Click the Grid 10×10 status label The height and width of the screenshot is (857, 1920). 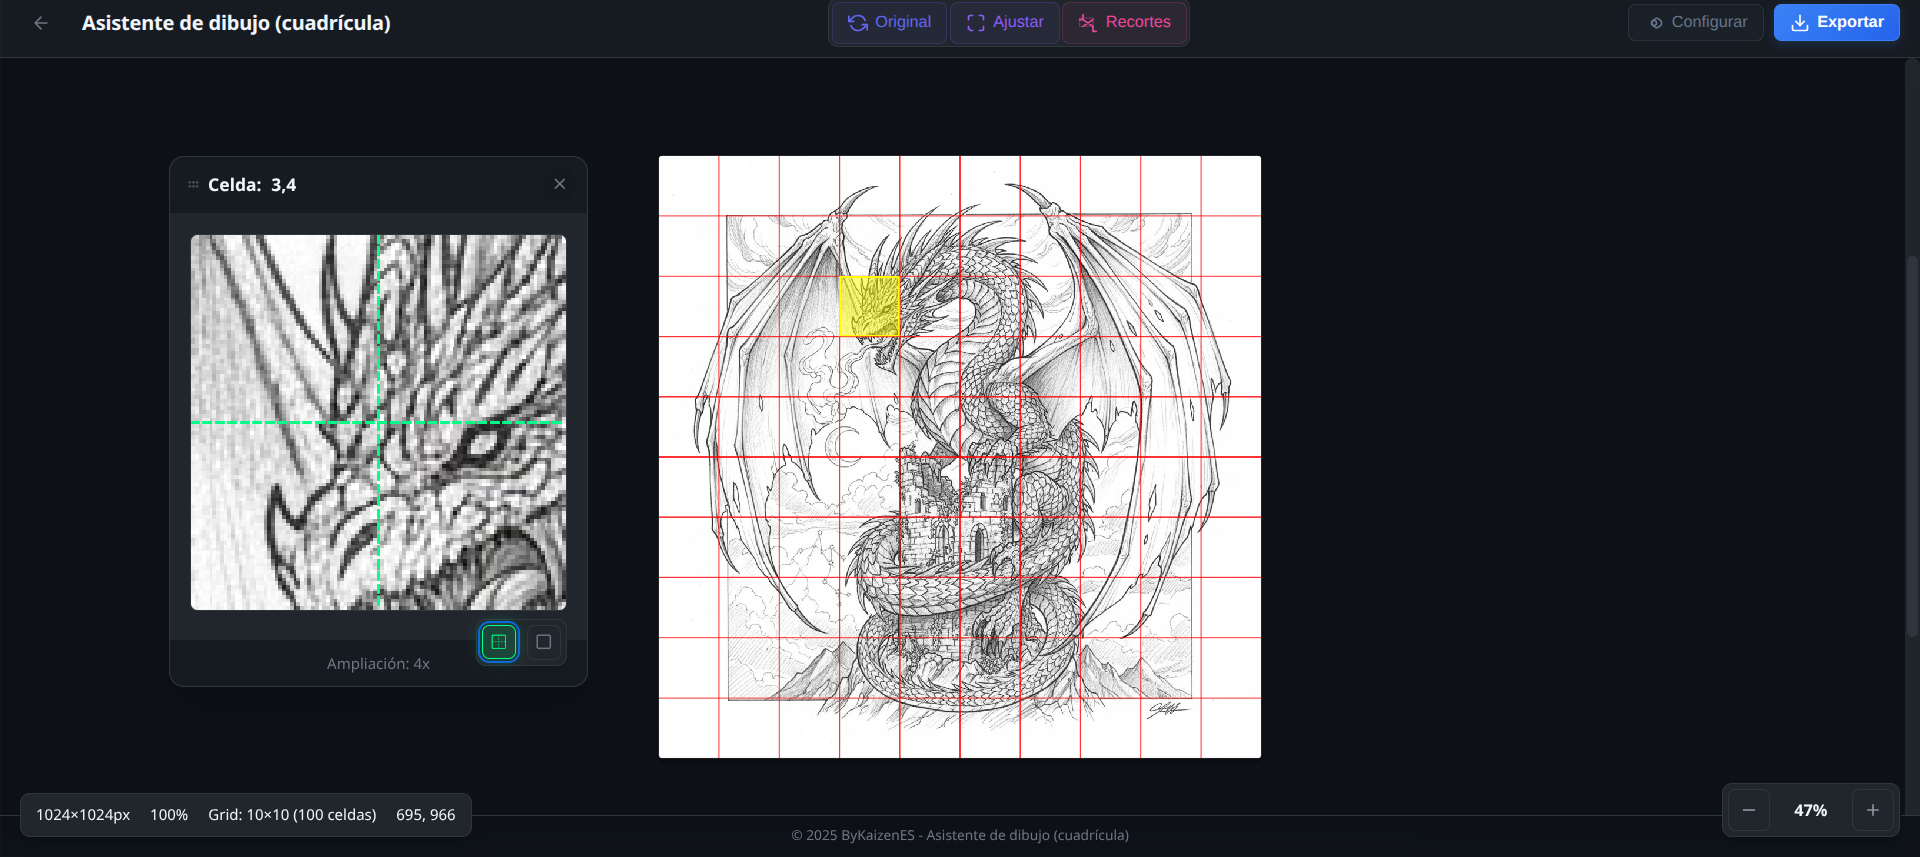pyautogui.click(x=292, y=815)
